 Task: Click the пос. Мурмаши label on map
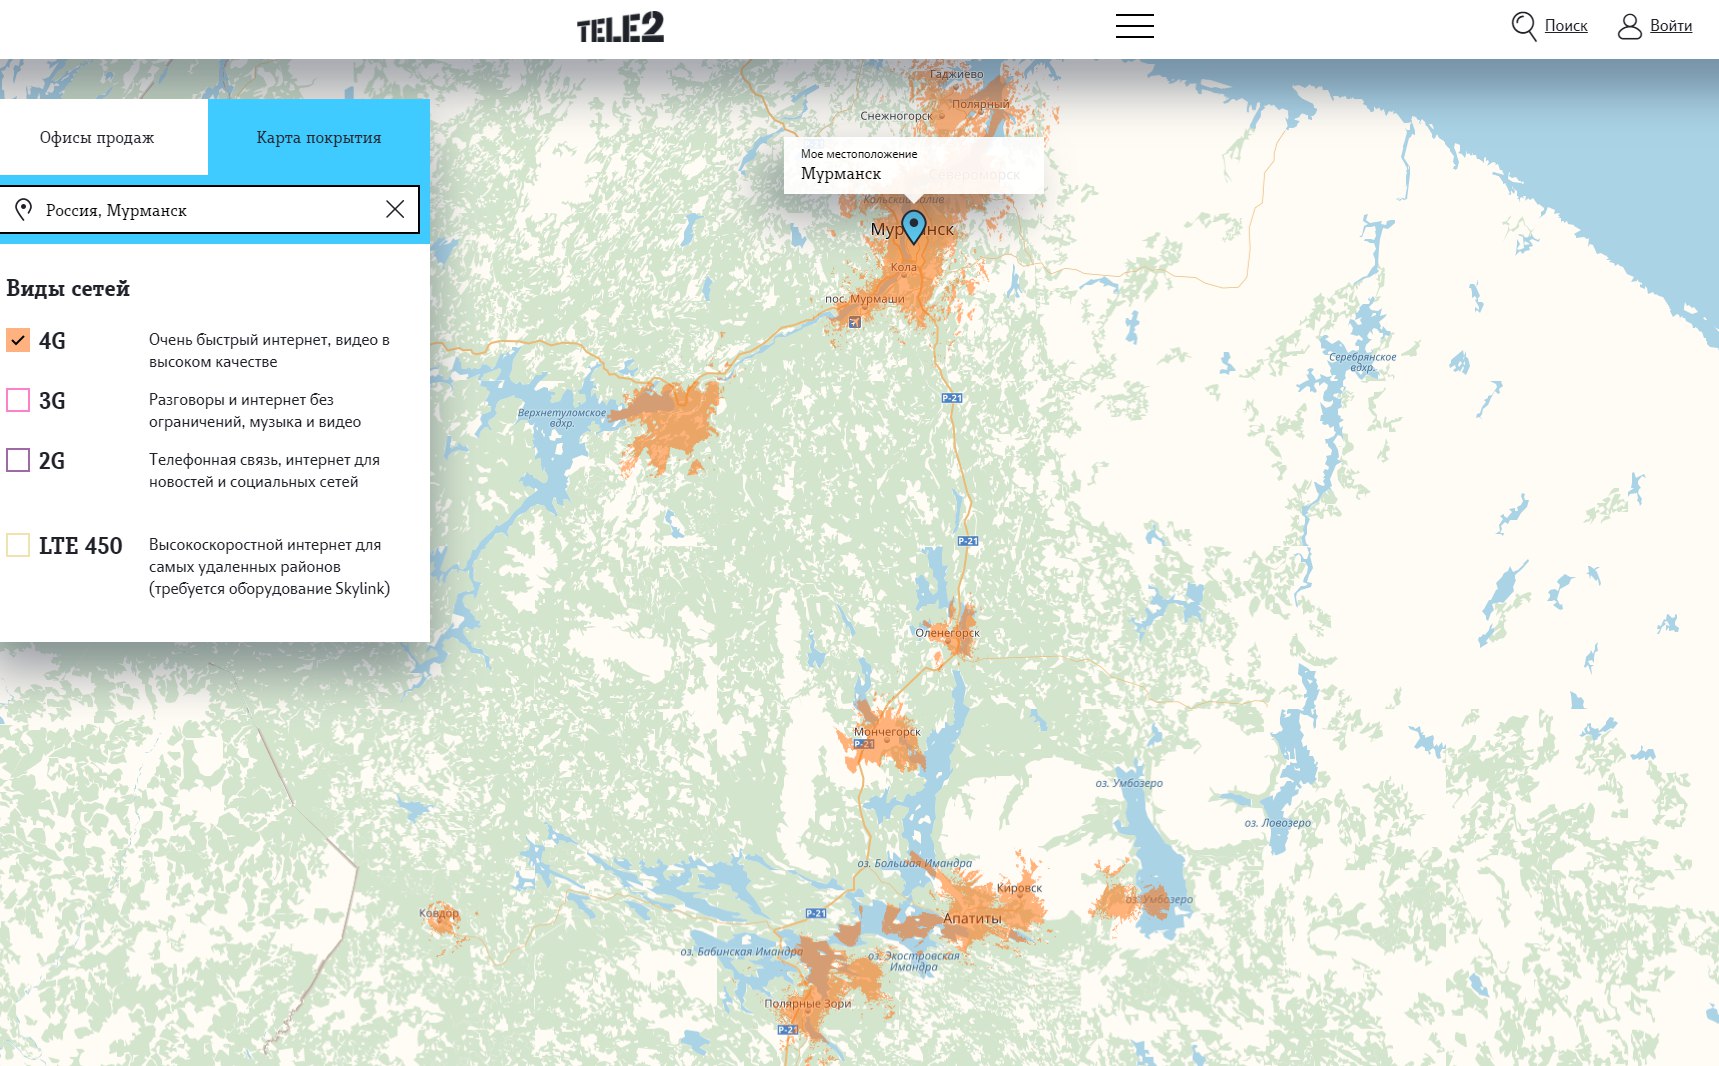pos(864,299)
